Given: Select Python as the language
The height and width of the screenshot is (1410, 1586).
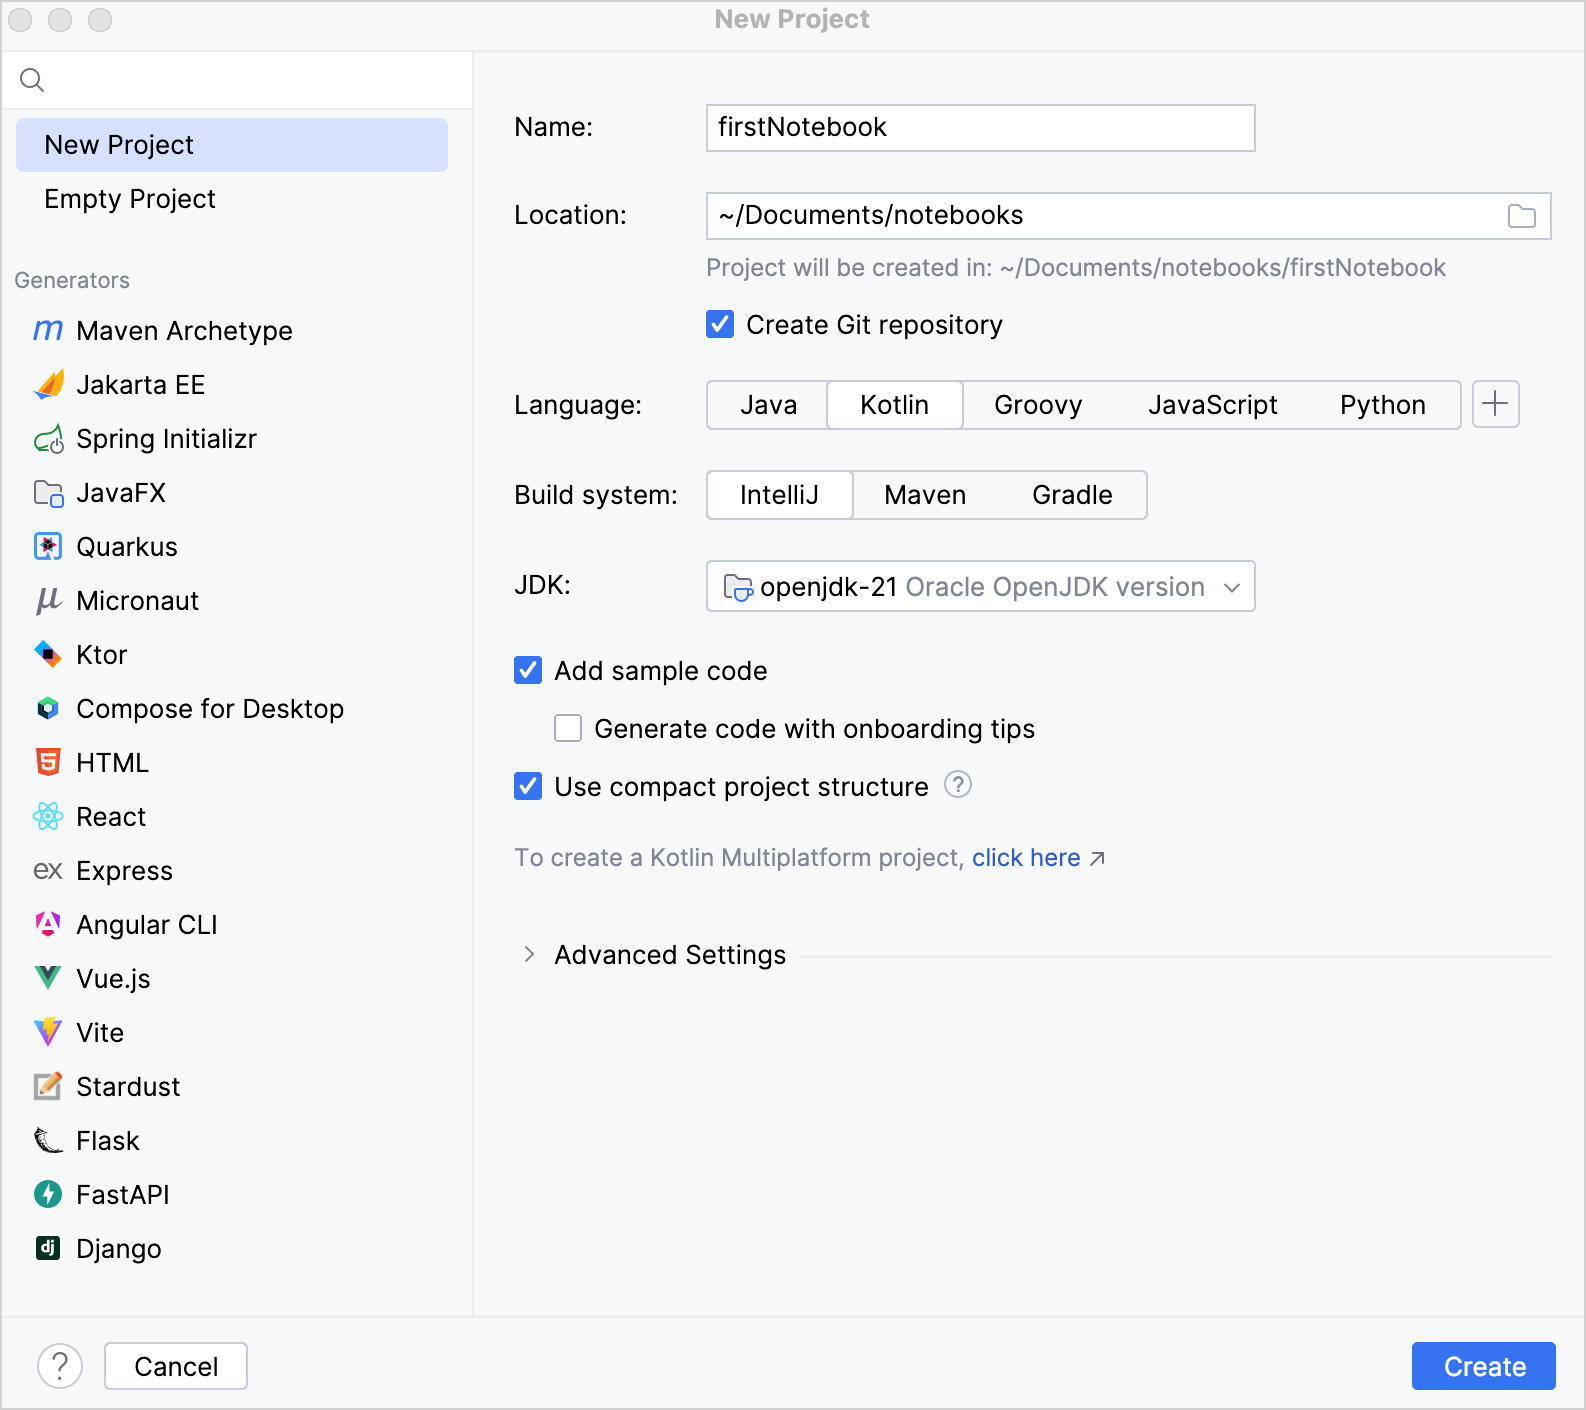Looking at the screenshot, I should [x=1382, y=405].
